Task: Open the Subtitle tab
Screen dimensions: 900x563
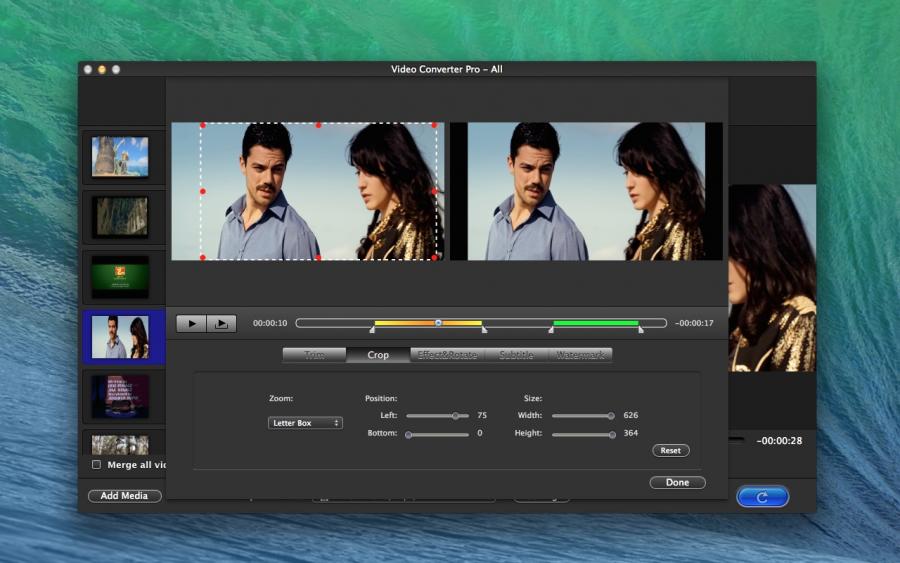Action: 516,355
